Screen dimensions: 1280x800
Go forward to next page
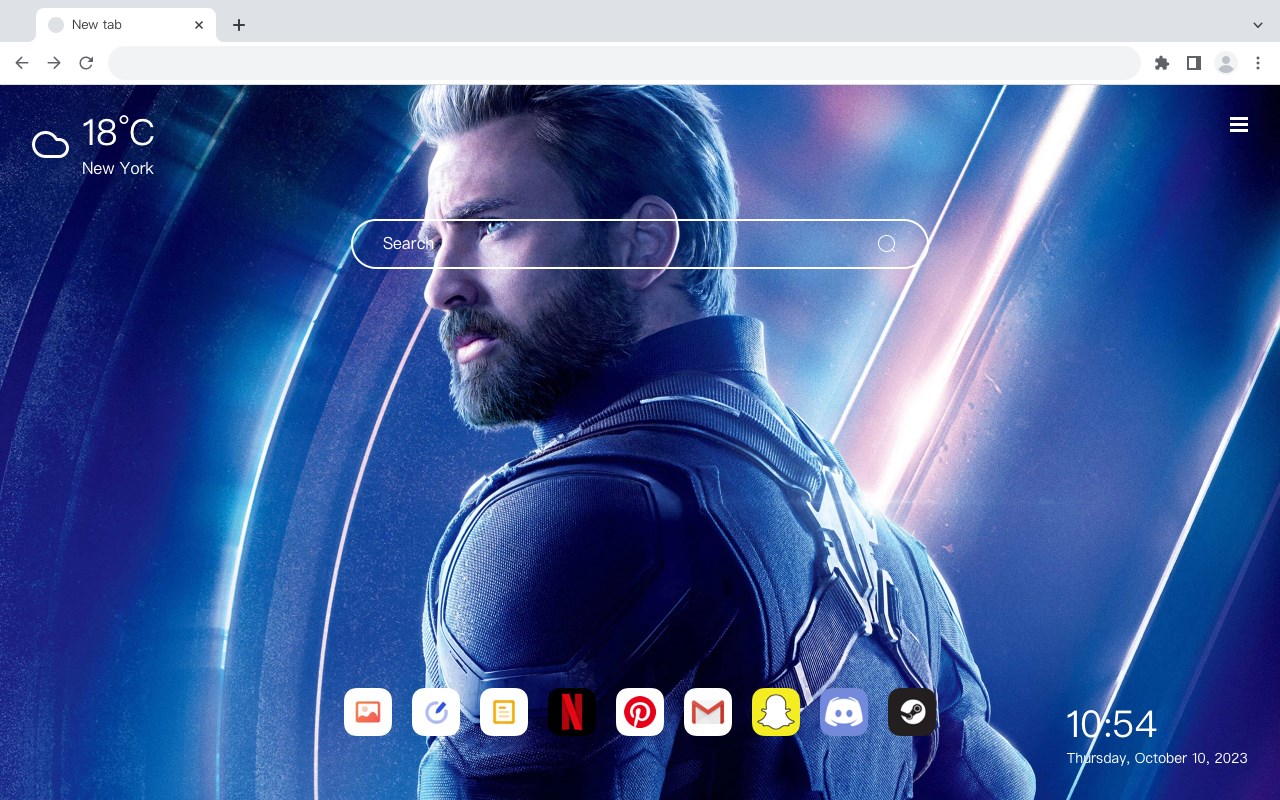[x=54, y=63]
